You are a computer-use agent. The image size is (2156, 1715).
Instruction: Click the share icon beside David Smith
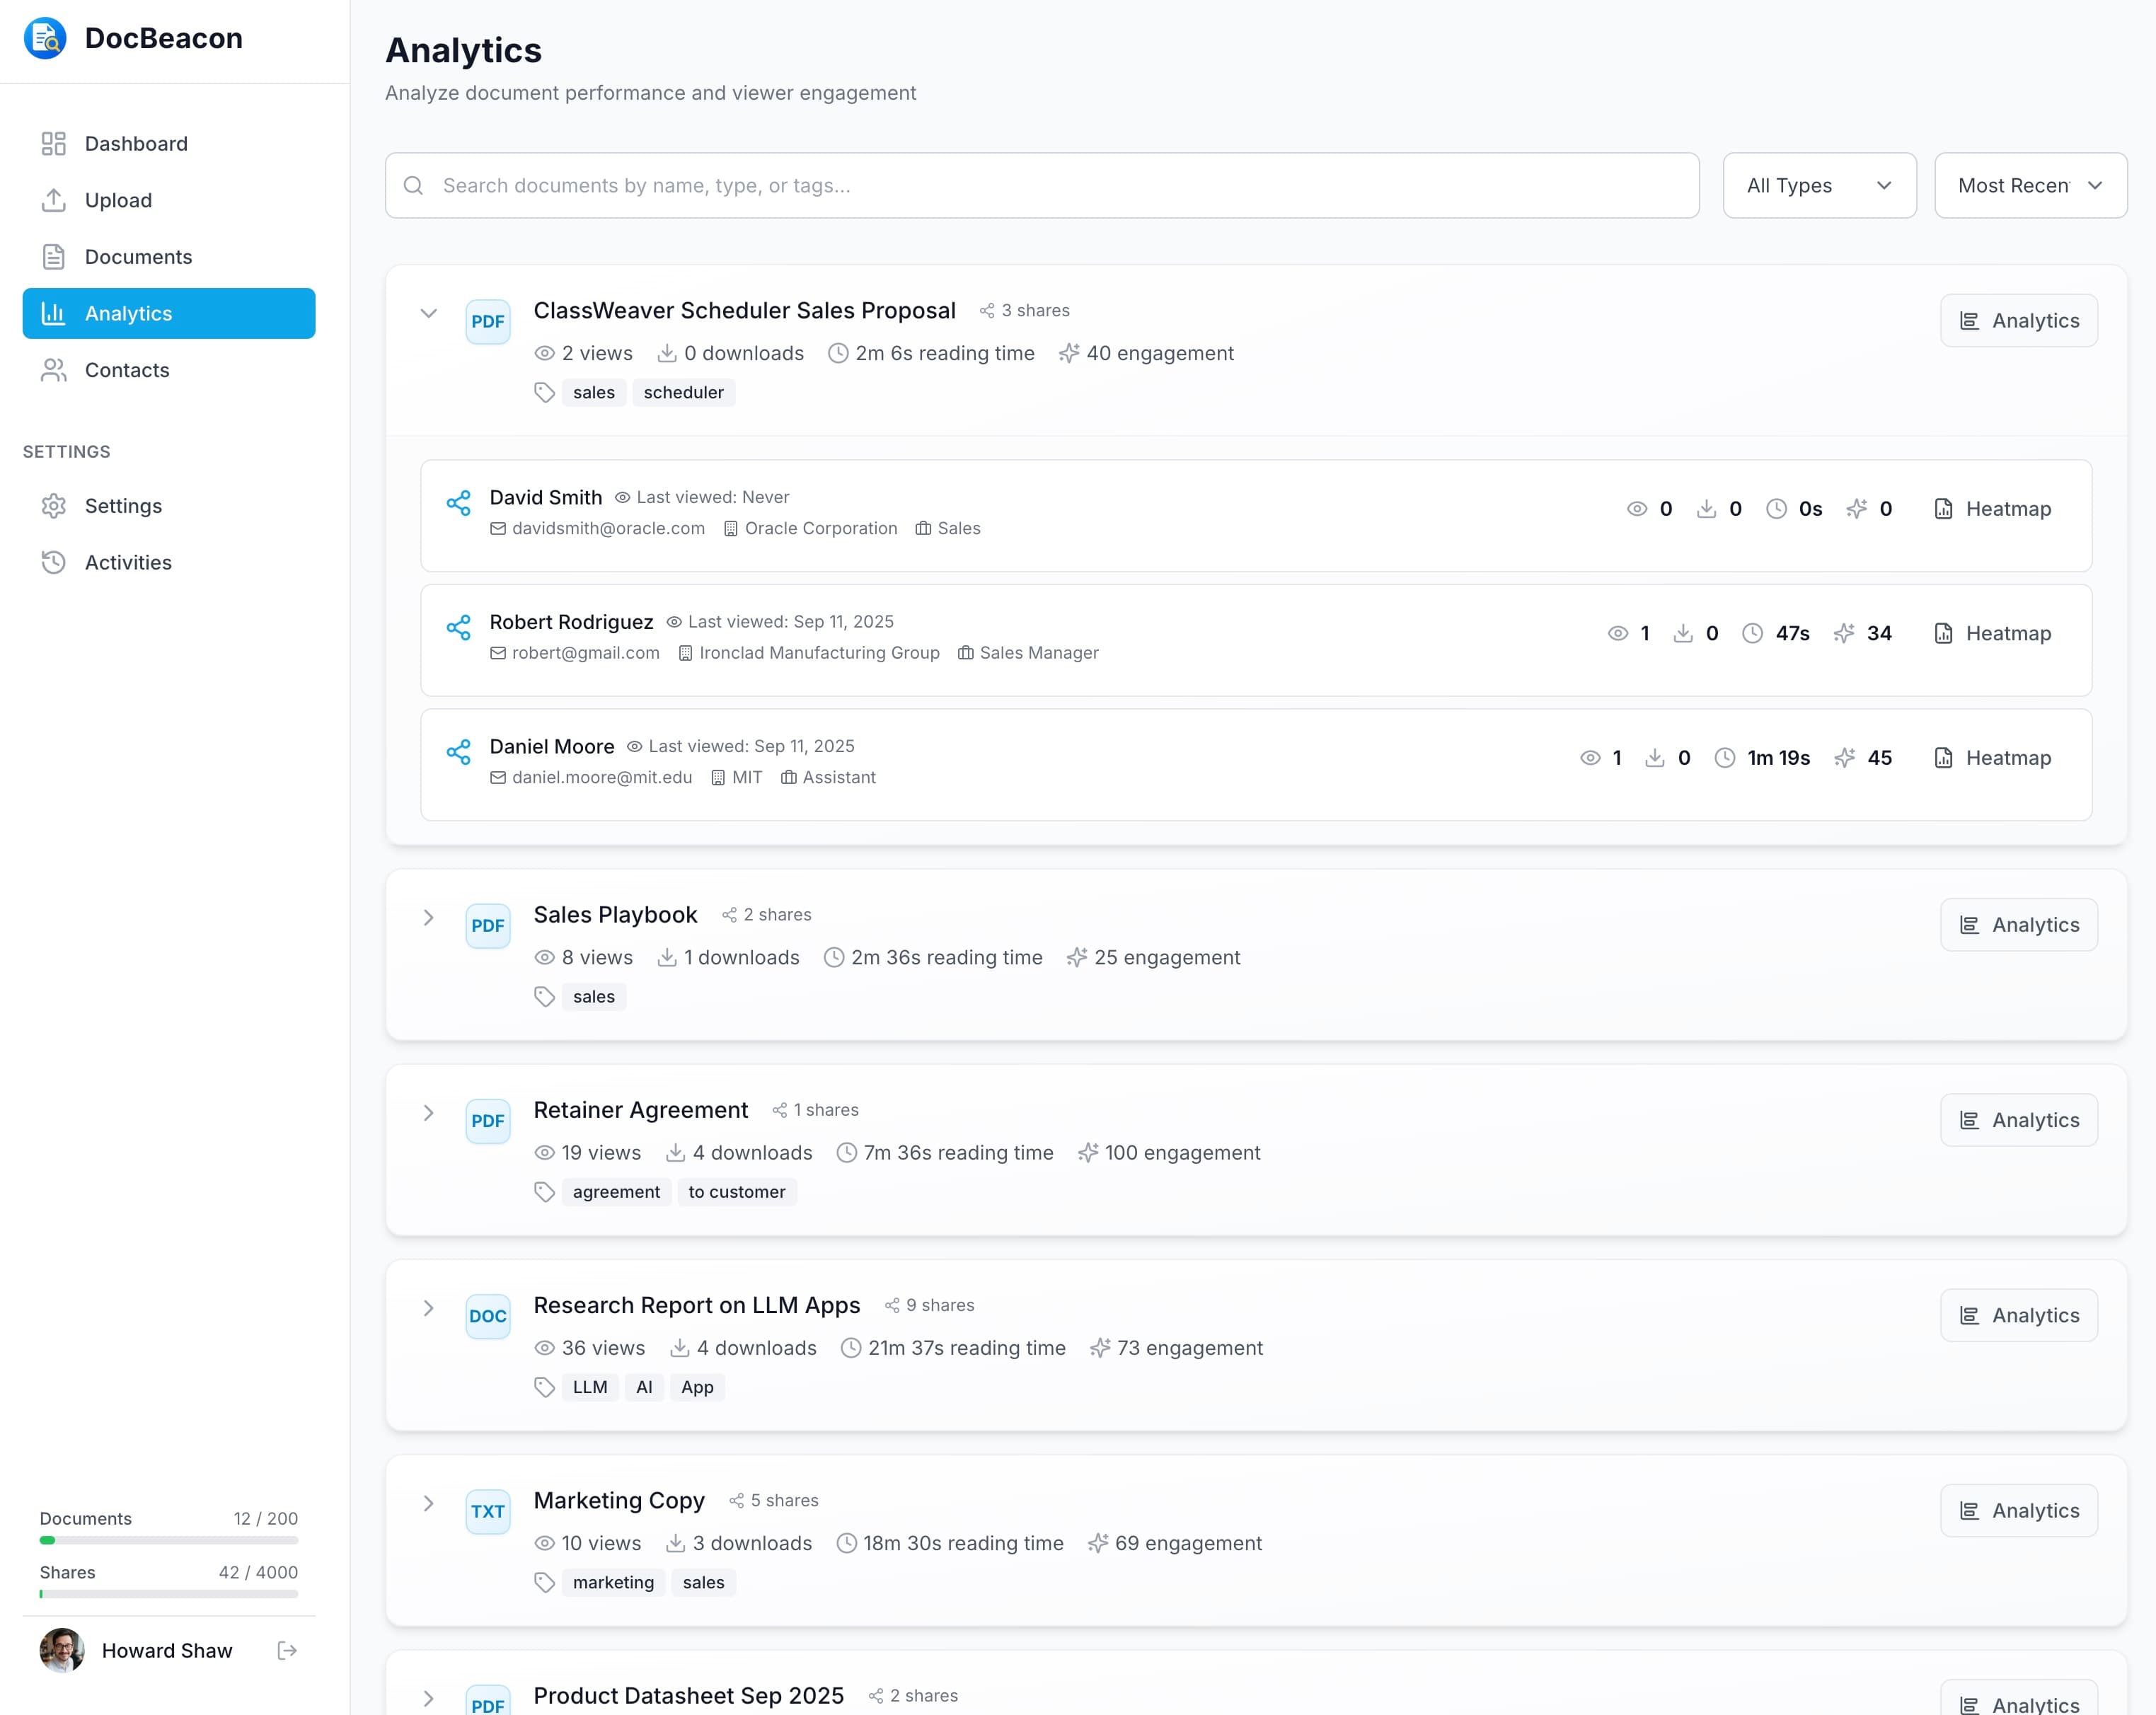point(459,503)
